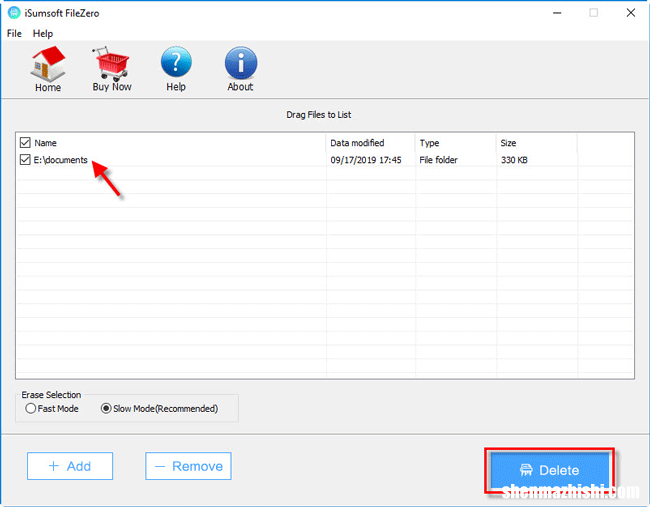This screenshot has height=507, width=650.
Task: Minimize the FileZero window
Action: point(557,13)
